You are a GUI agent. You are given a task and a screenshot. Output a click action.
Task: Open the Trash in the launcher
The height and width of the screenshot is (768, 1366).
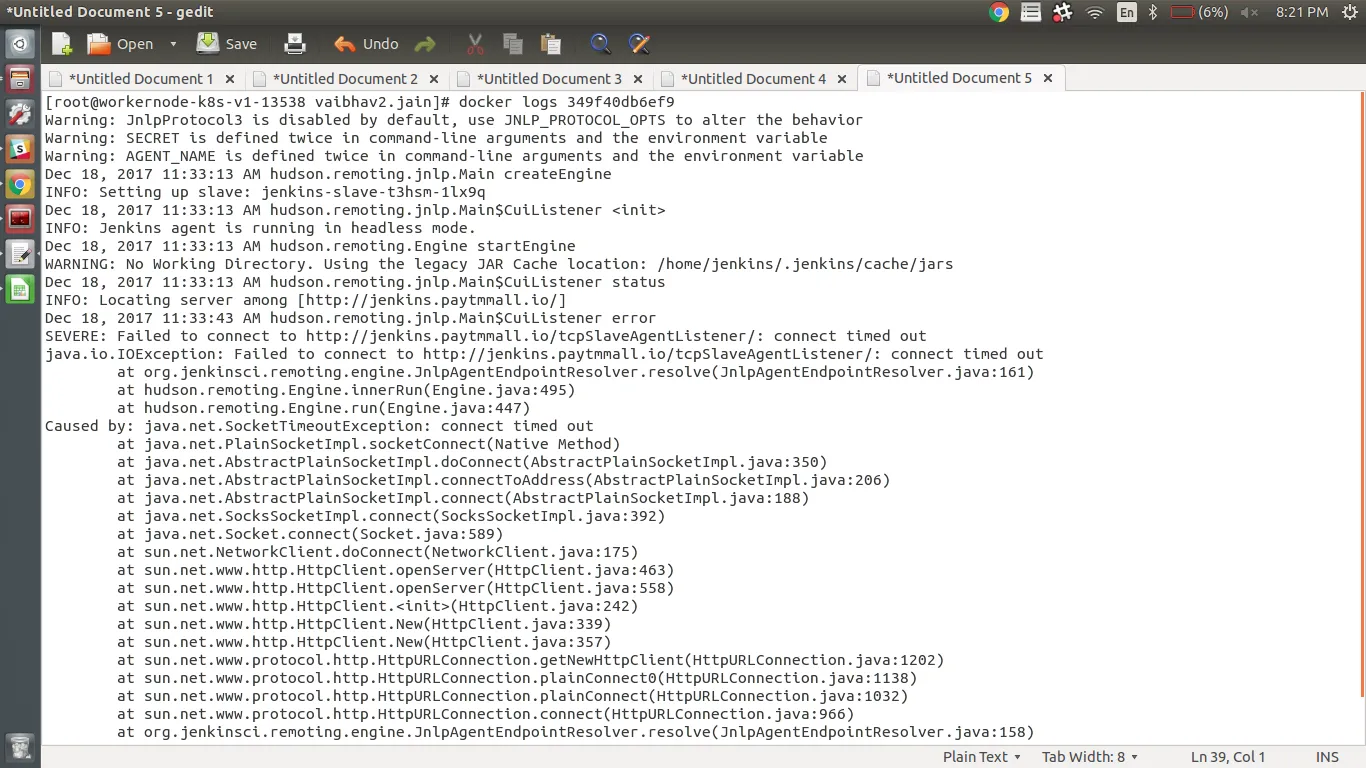click(x=20, y=746)
